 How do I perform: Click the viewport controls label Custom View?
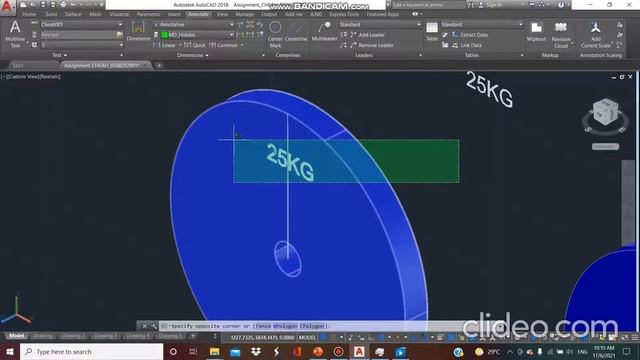pyautogui.click(x=25, y=76)
